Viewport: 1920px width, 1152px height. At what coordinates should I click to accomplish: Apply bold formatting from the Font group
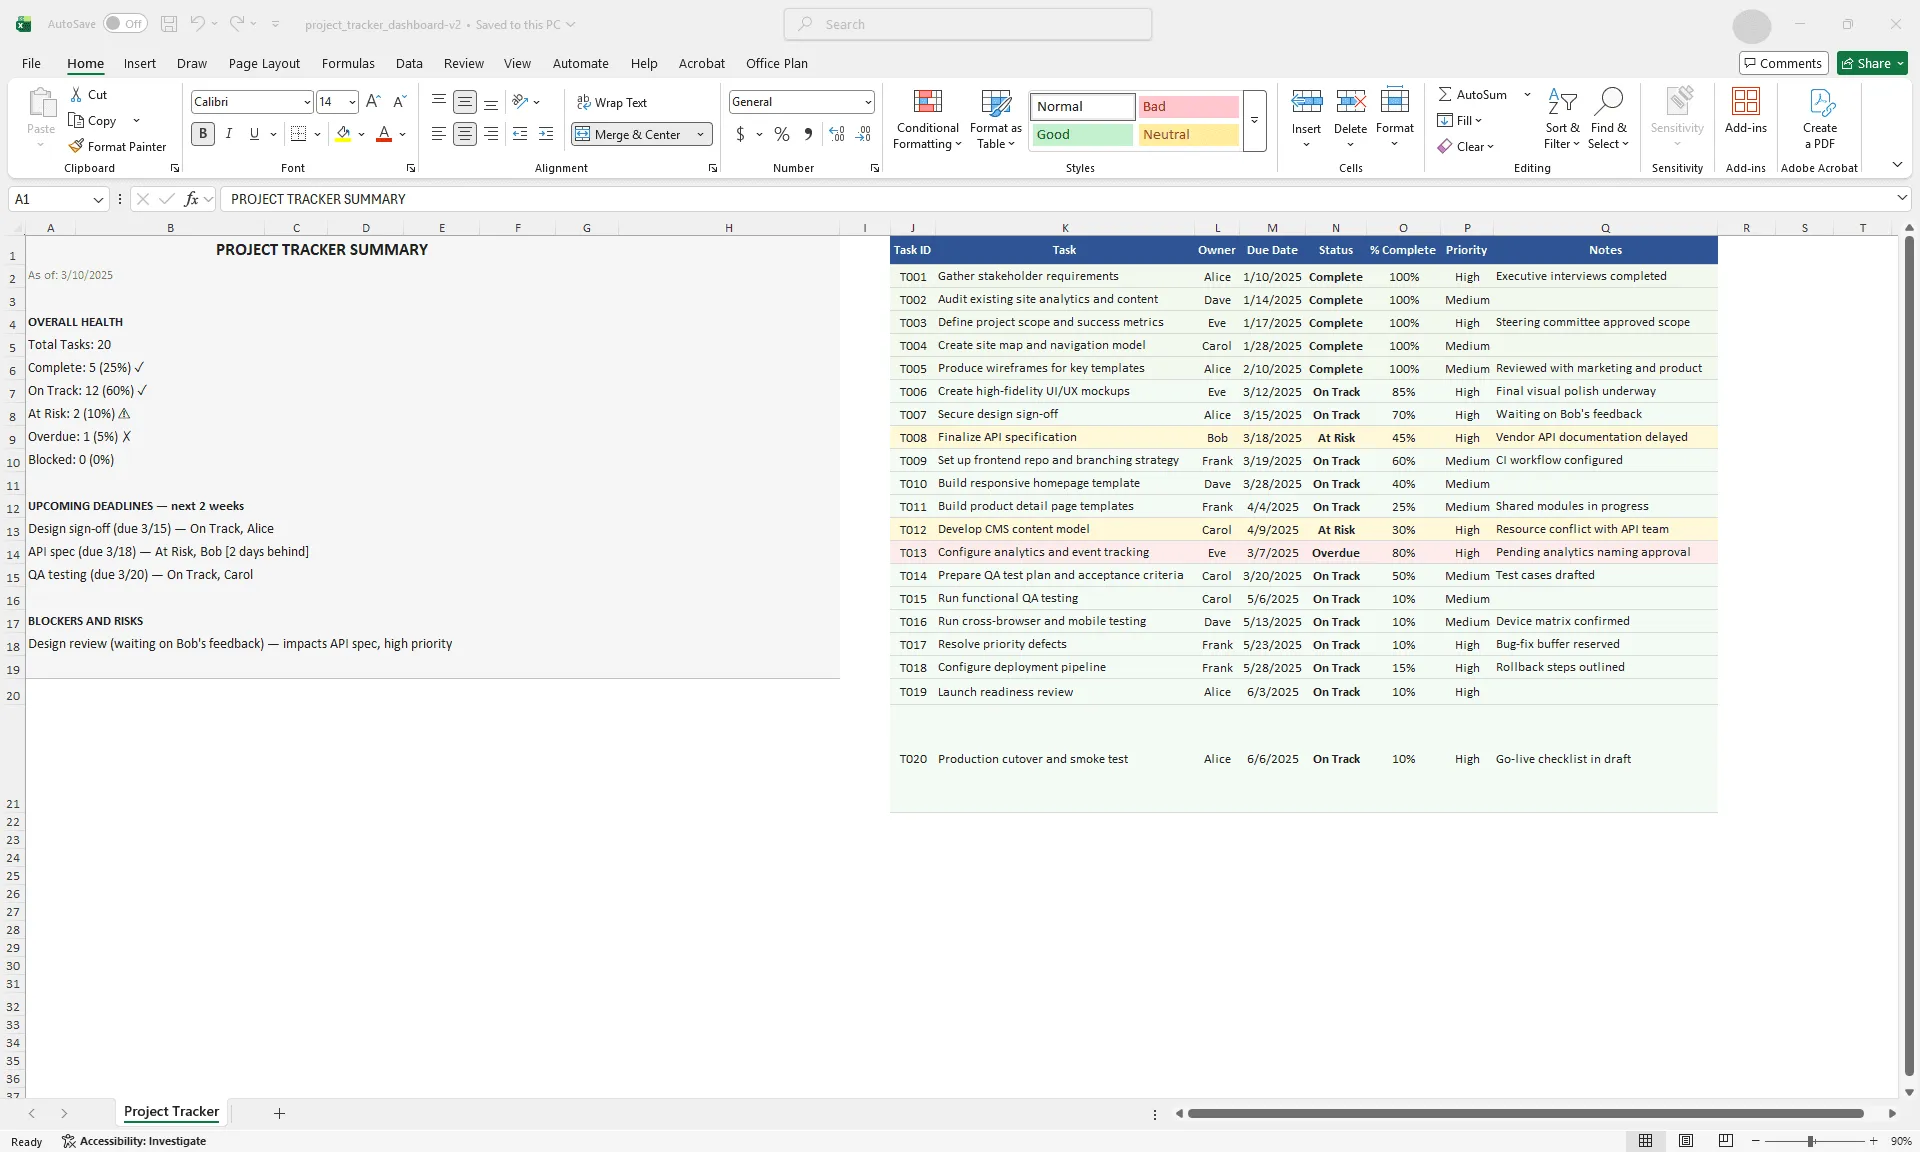tap(202, 133)
